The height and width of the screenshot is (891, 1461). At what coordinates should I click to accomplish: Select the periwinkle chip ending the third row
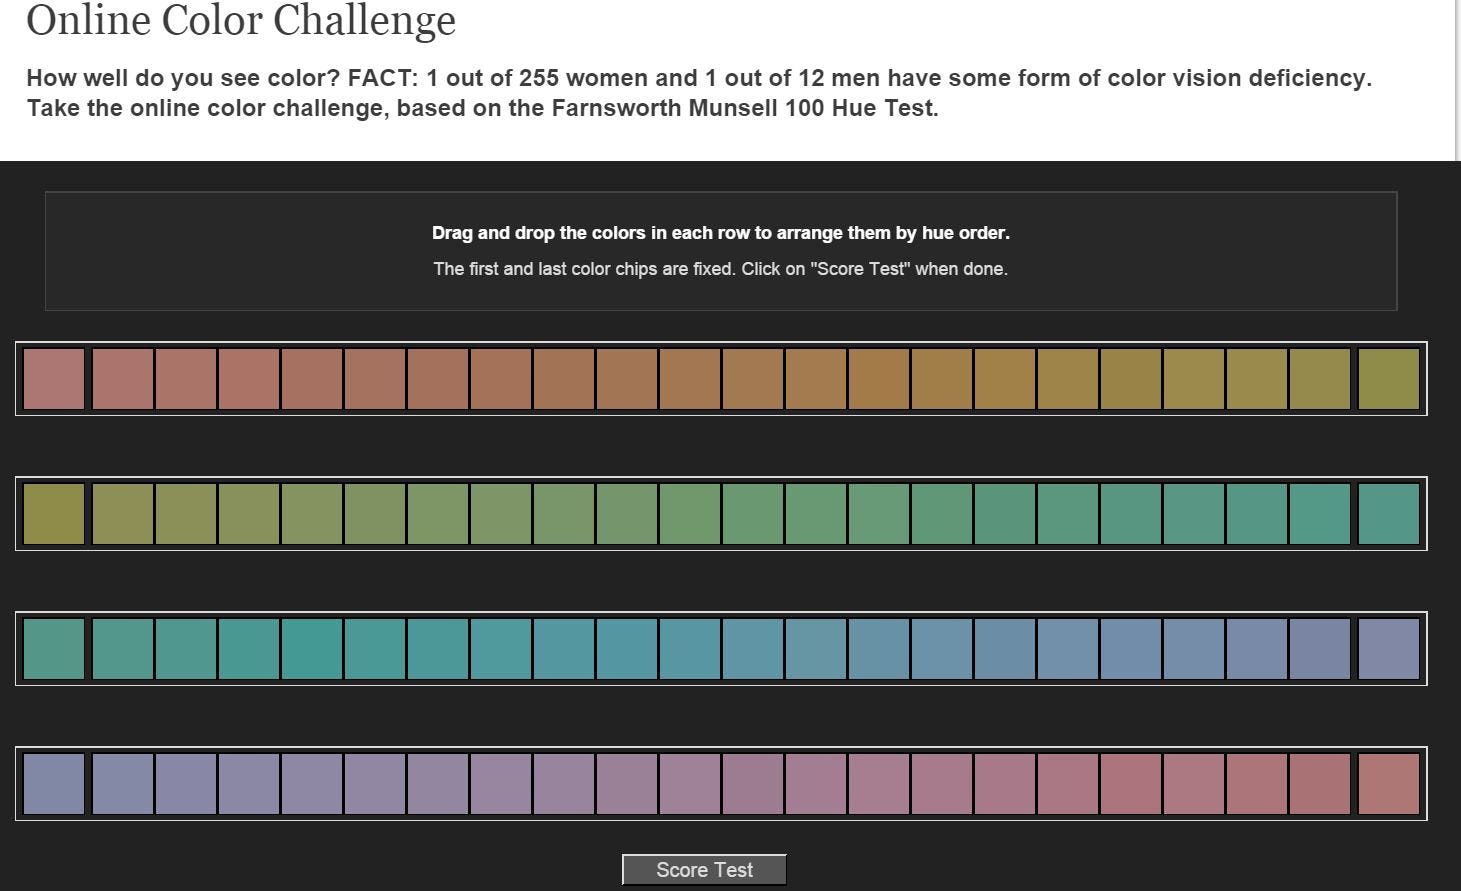click(x=1390, y=649)
